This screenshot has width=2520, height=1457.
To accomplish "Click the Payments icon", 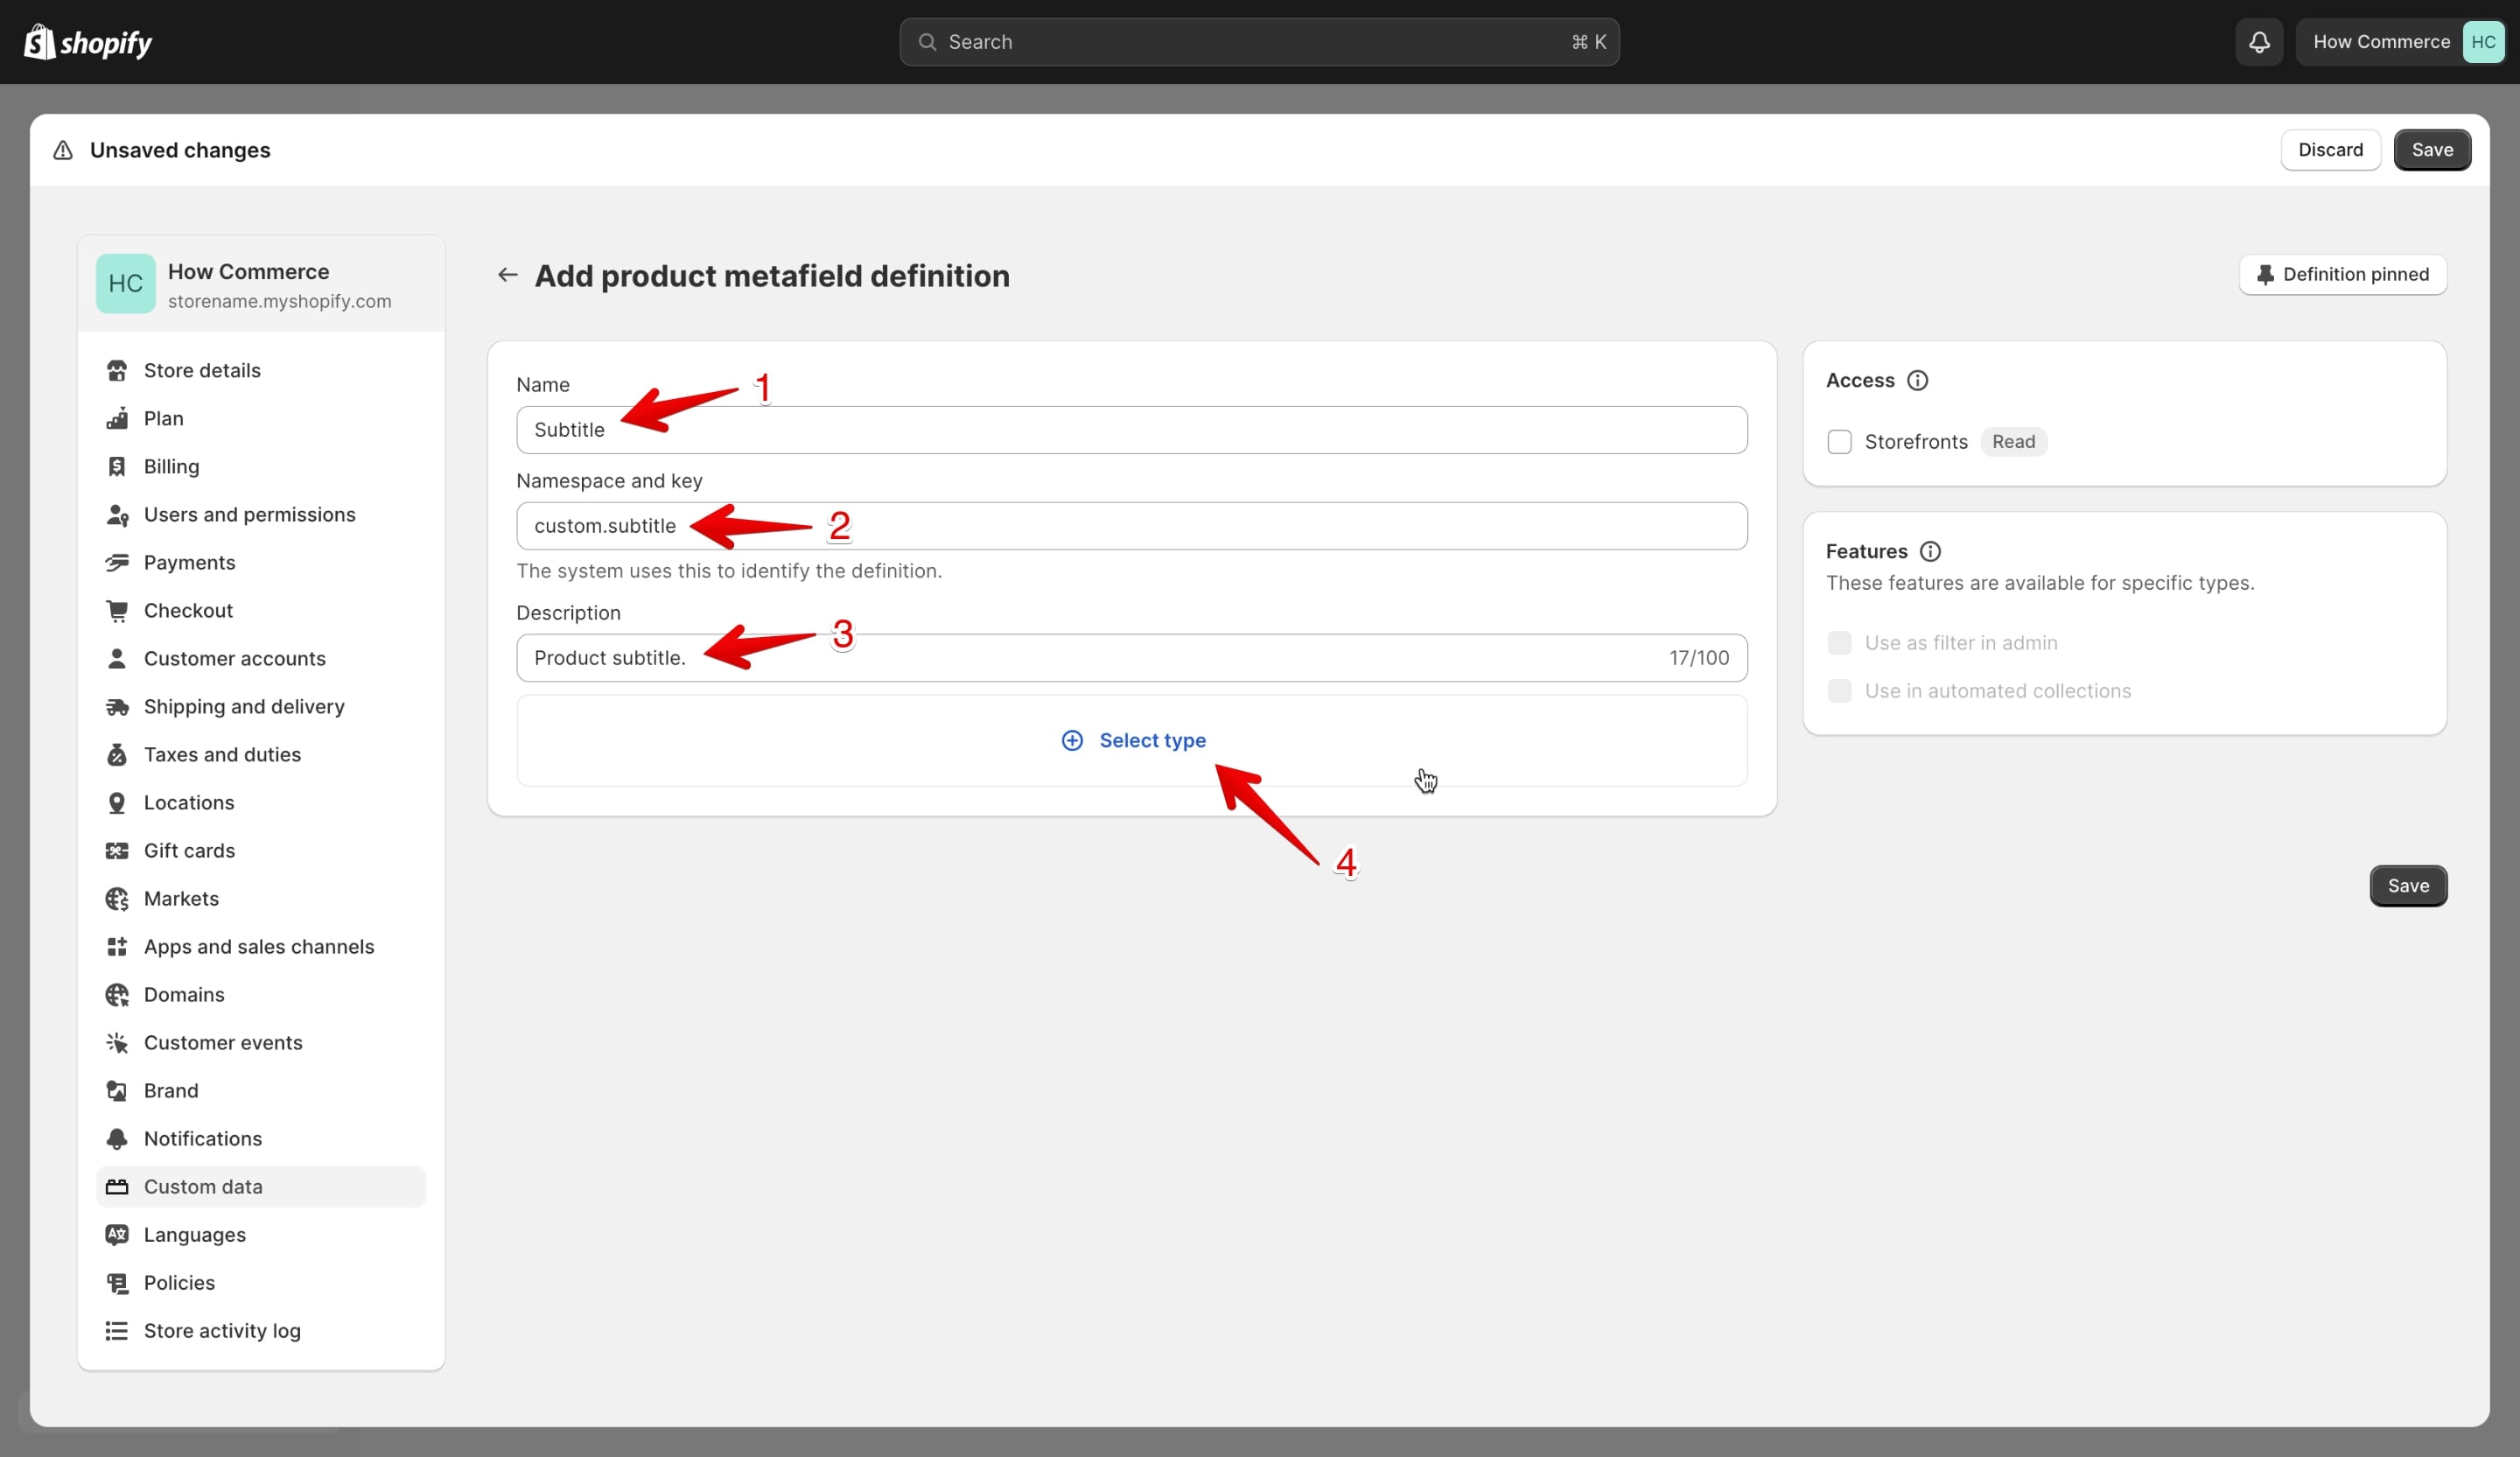I will (117, 563).
